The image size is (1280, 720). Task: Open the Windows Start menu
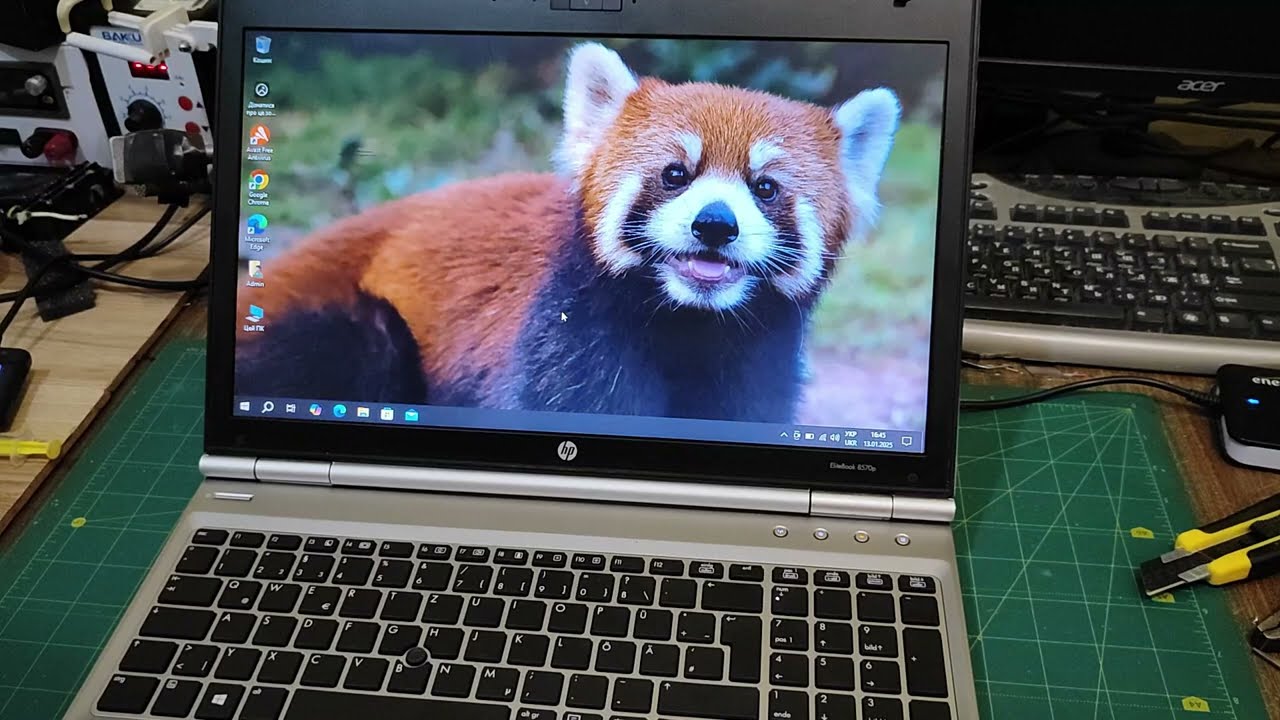[x=245, y=406]
